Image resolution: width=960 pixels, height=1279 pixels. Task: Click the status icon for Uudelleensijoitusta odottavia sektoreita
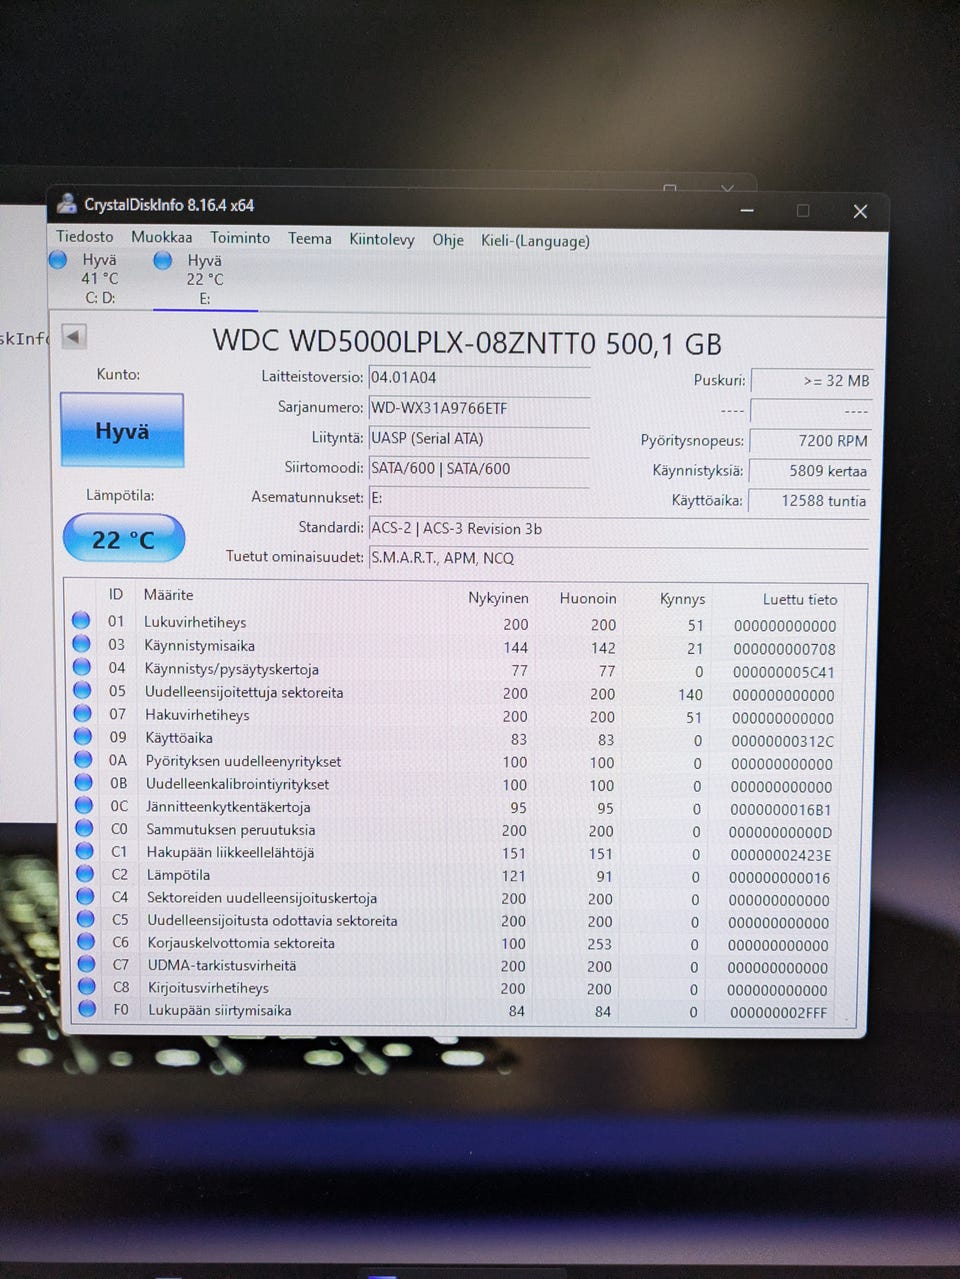86,919
